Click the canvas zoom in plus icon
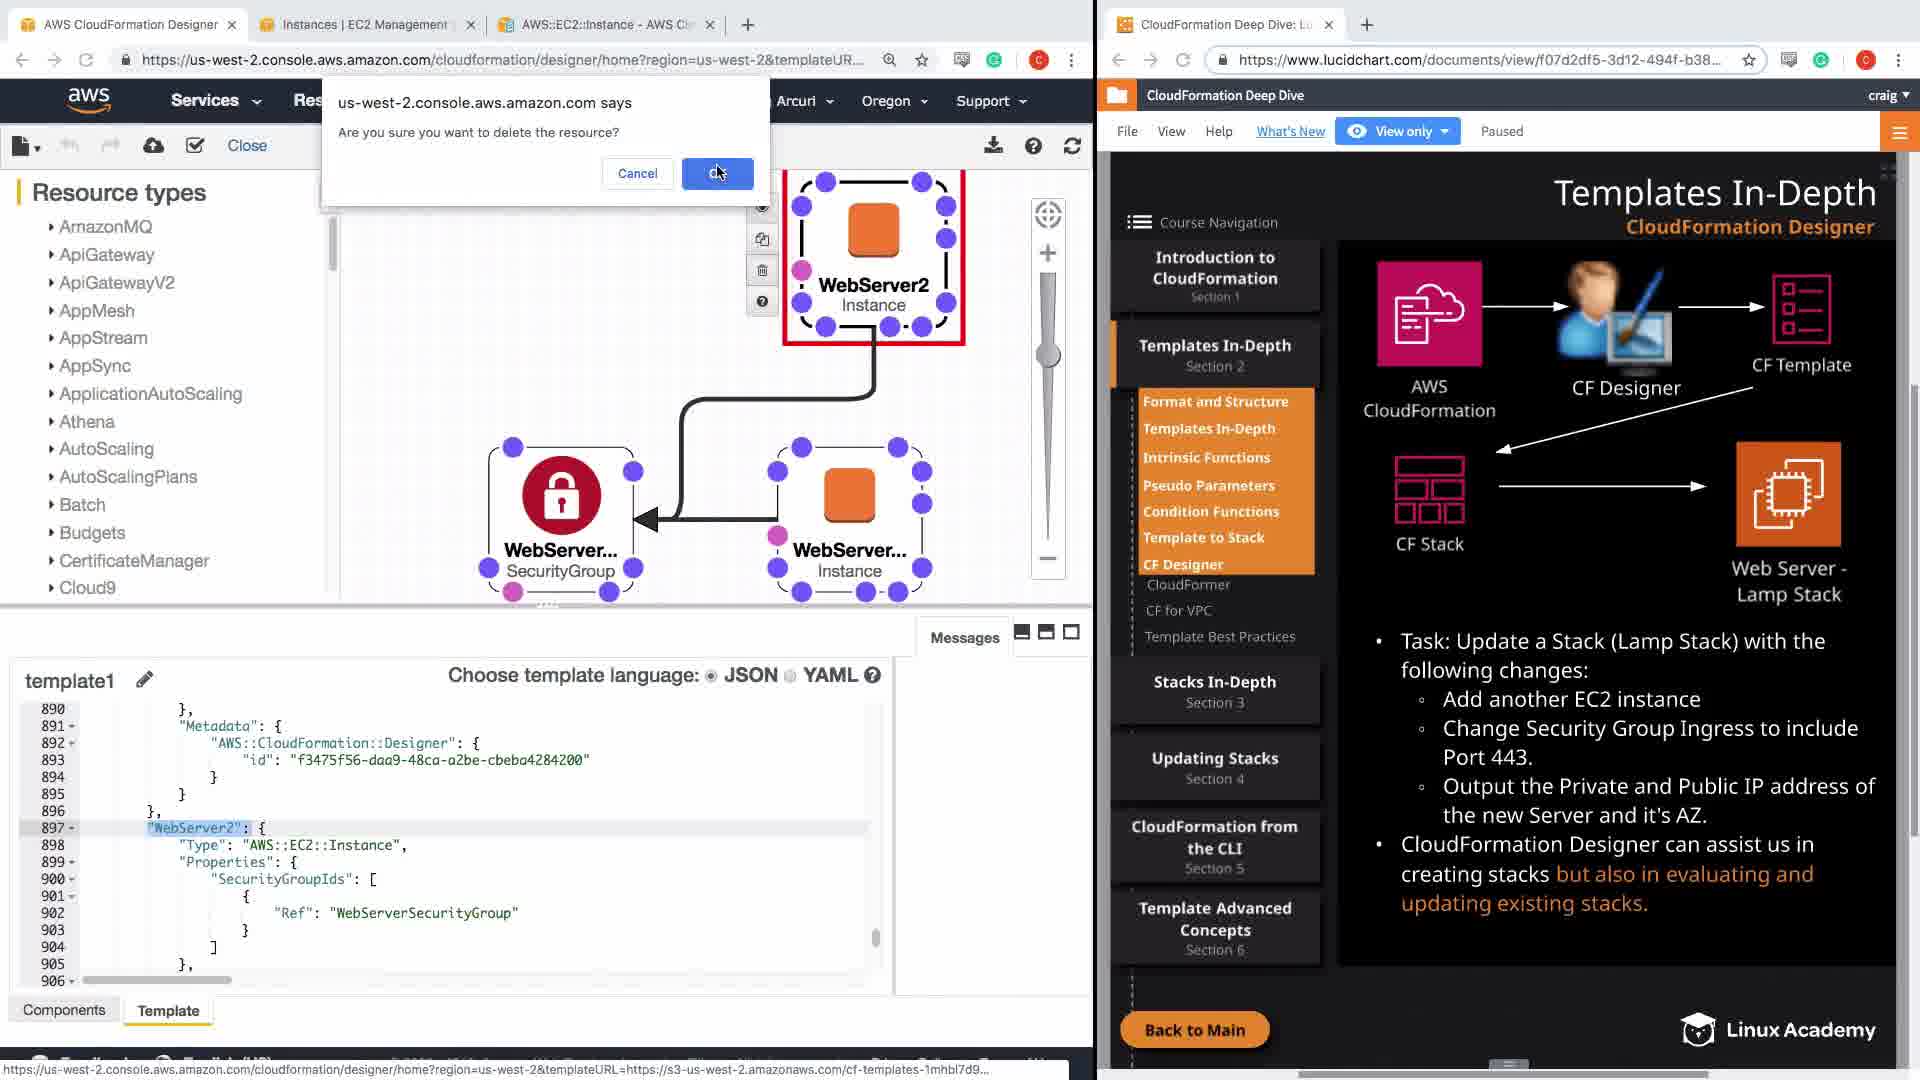The height and width of the screenshot is (1080, 1920). point(1048,254)
